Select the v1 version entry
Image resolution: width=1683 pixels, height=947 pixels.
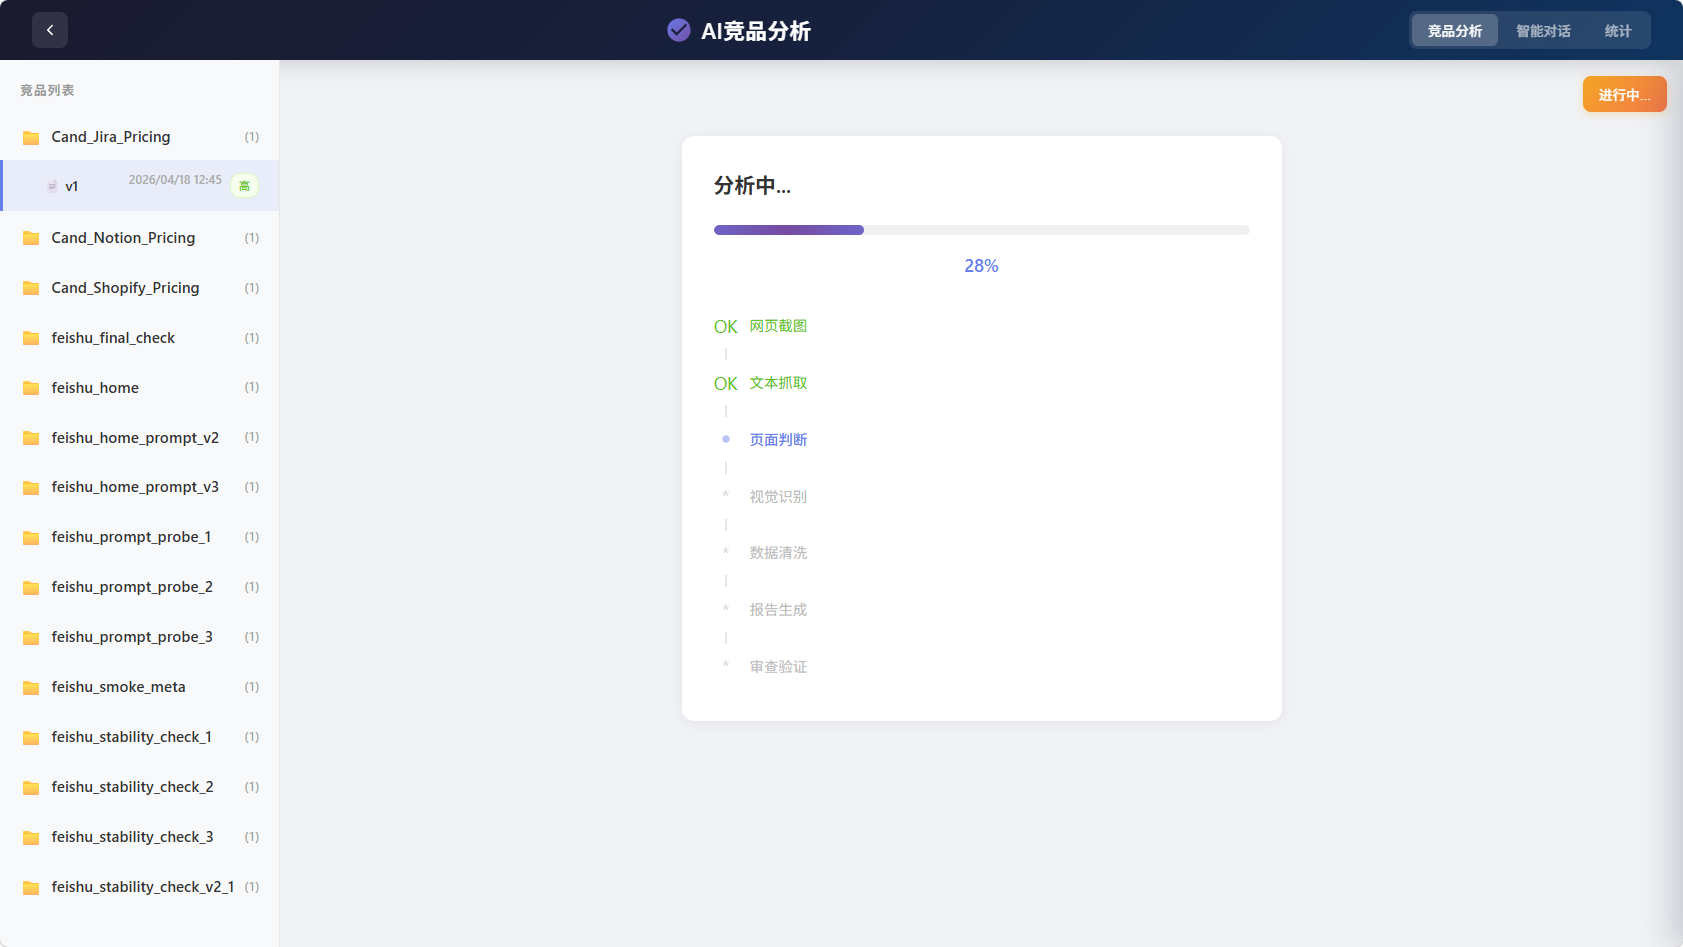(140, 186)
